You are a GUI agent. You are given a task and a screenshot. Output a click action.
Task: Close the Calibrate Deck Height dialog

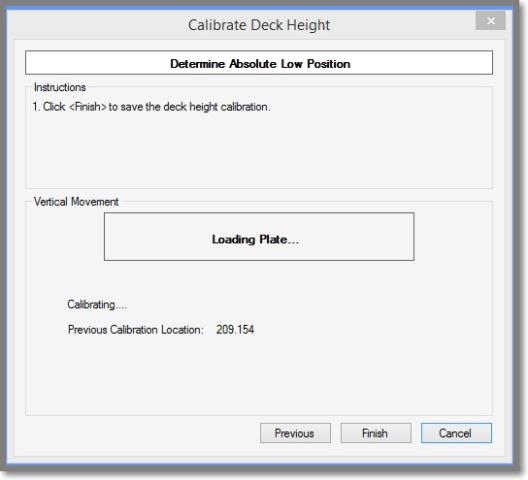[x=491, y=21]
